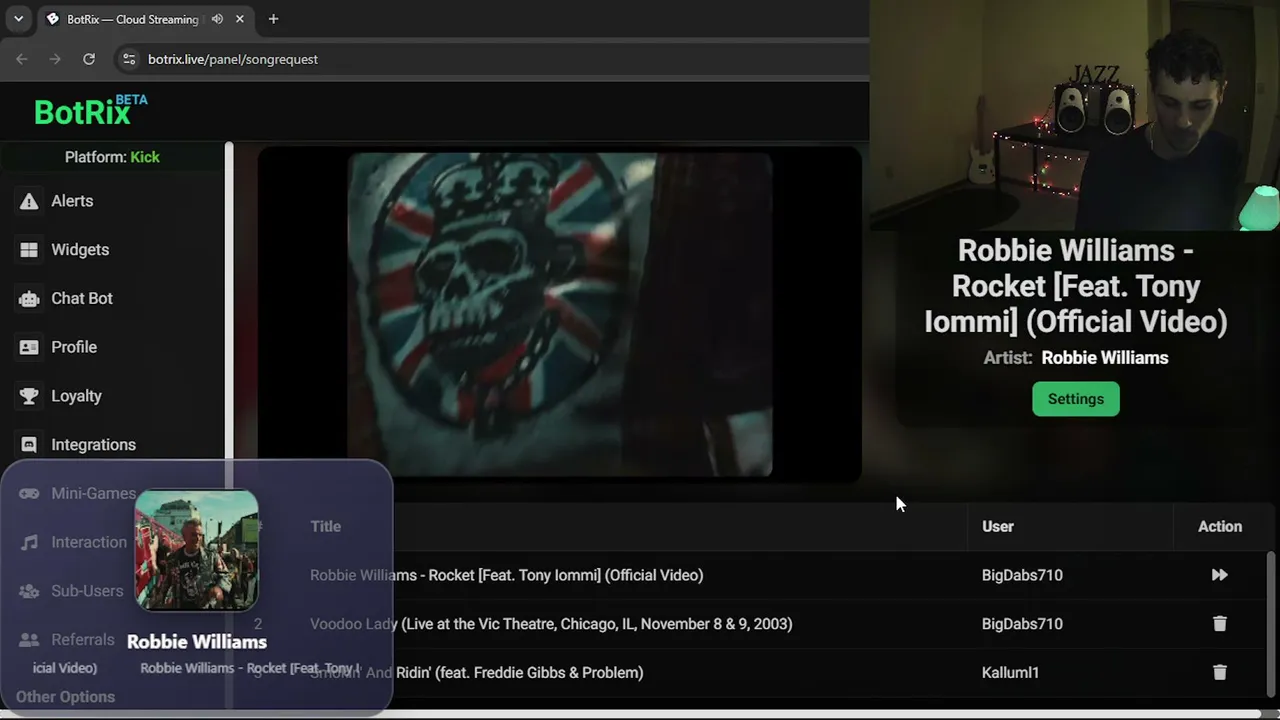Click the Artist: Robbie Williams line
This screenshot has height=720, width=1280.
1076,358
